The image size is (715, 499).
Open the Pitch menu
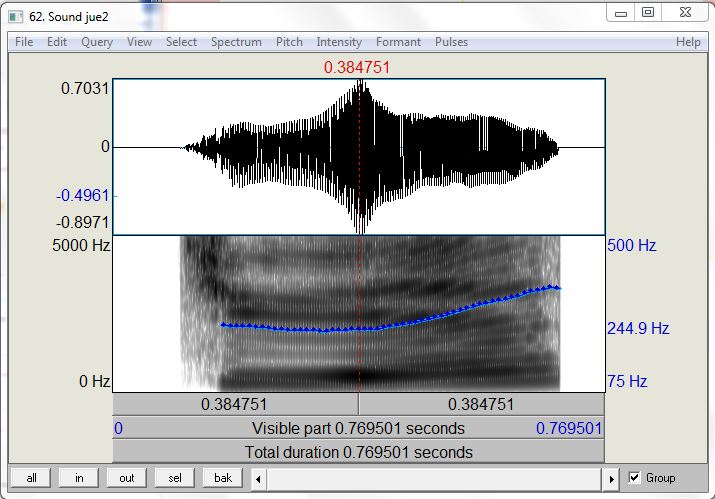pos(289,42)
